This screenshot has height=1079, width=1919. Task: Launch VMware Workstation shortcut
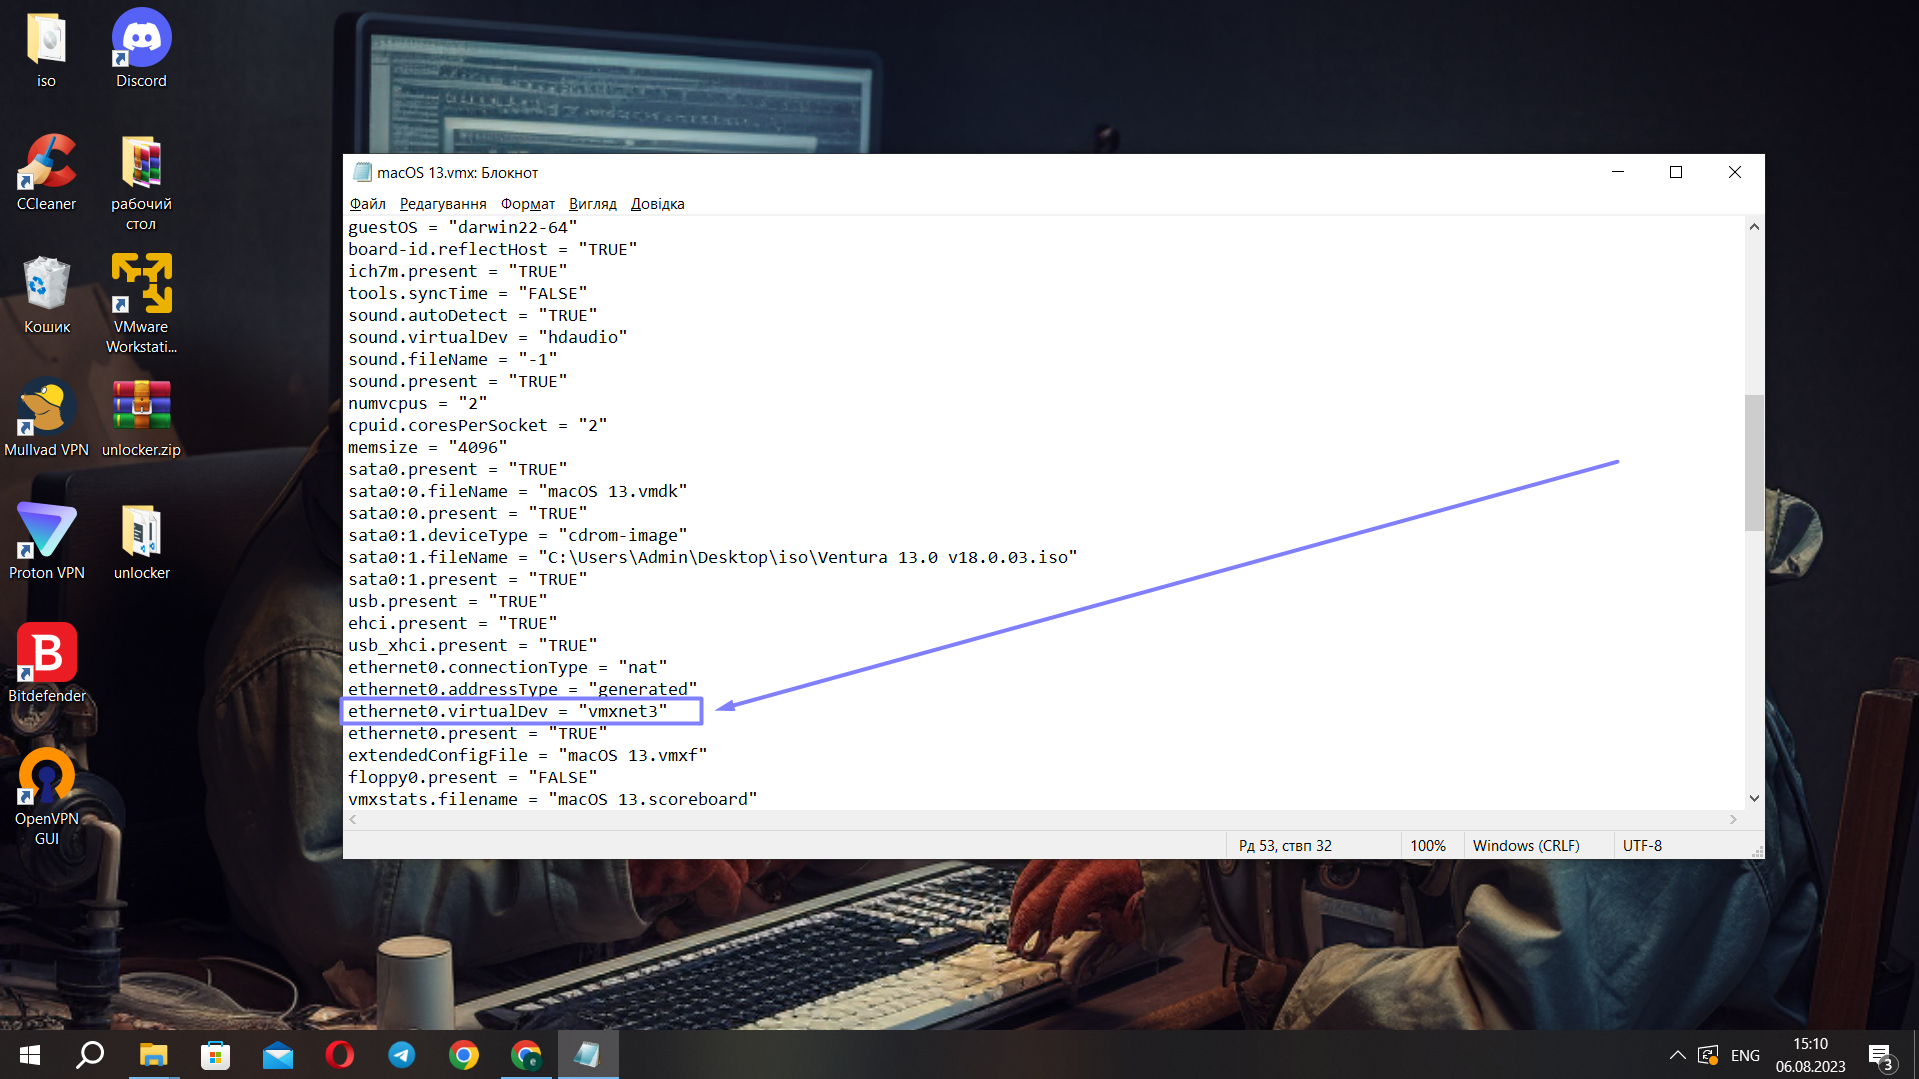[141, 304]
